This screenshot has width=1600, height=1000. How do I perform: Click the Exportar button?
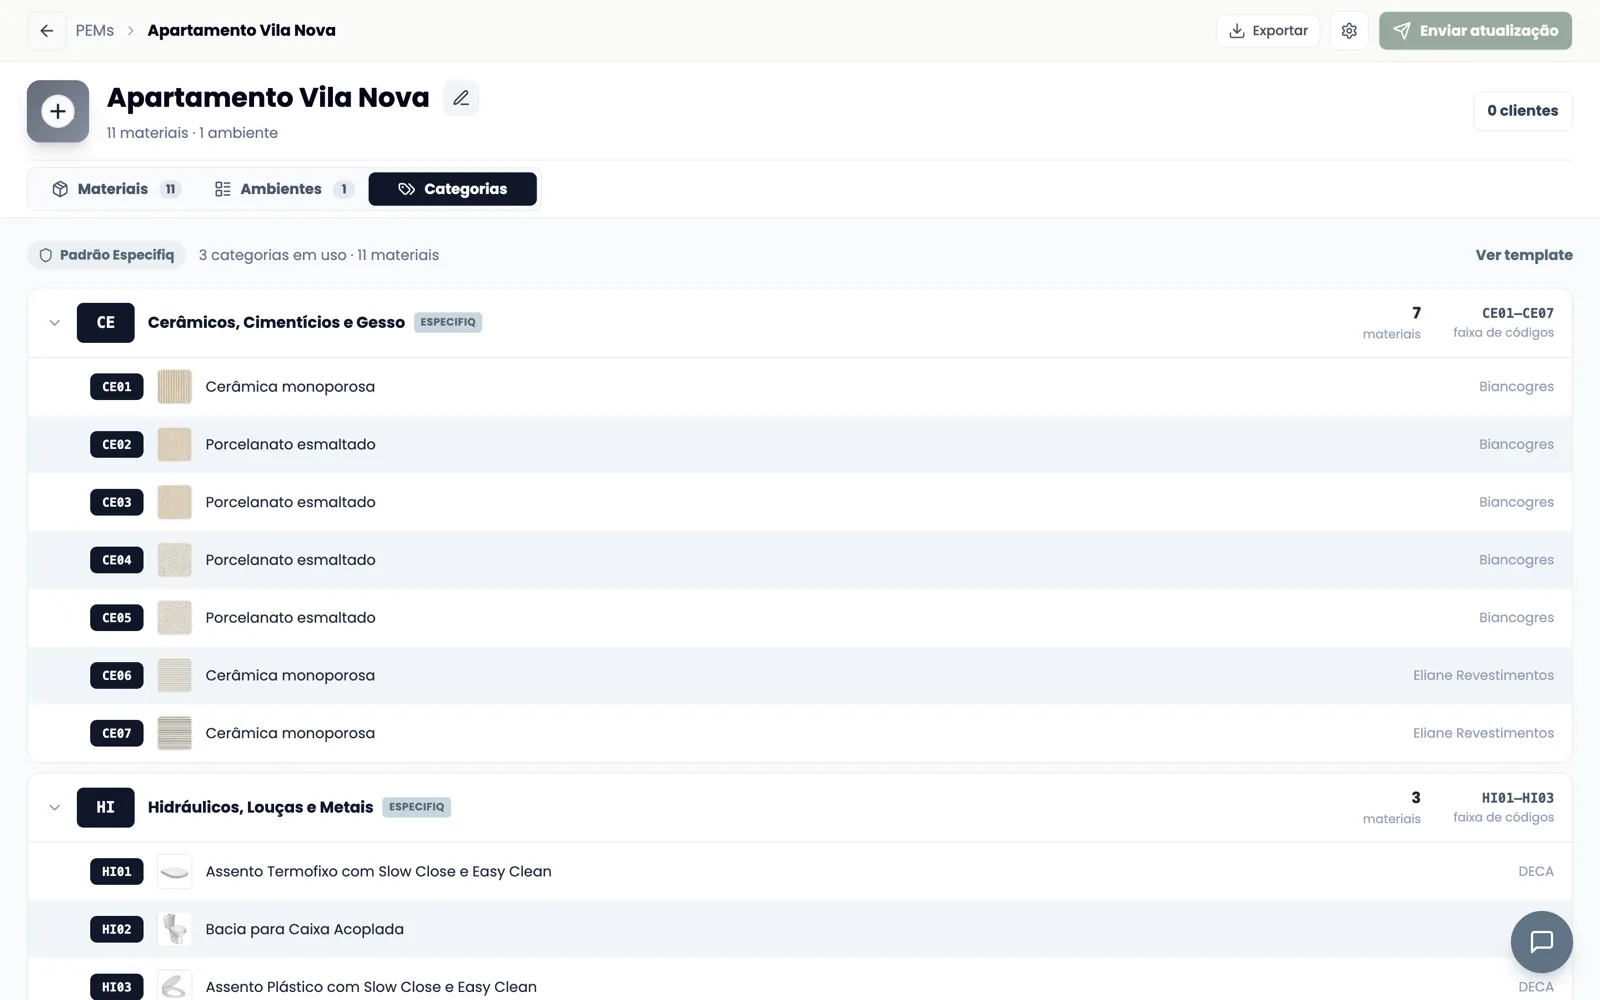pos(1268,31)
